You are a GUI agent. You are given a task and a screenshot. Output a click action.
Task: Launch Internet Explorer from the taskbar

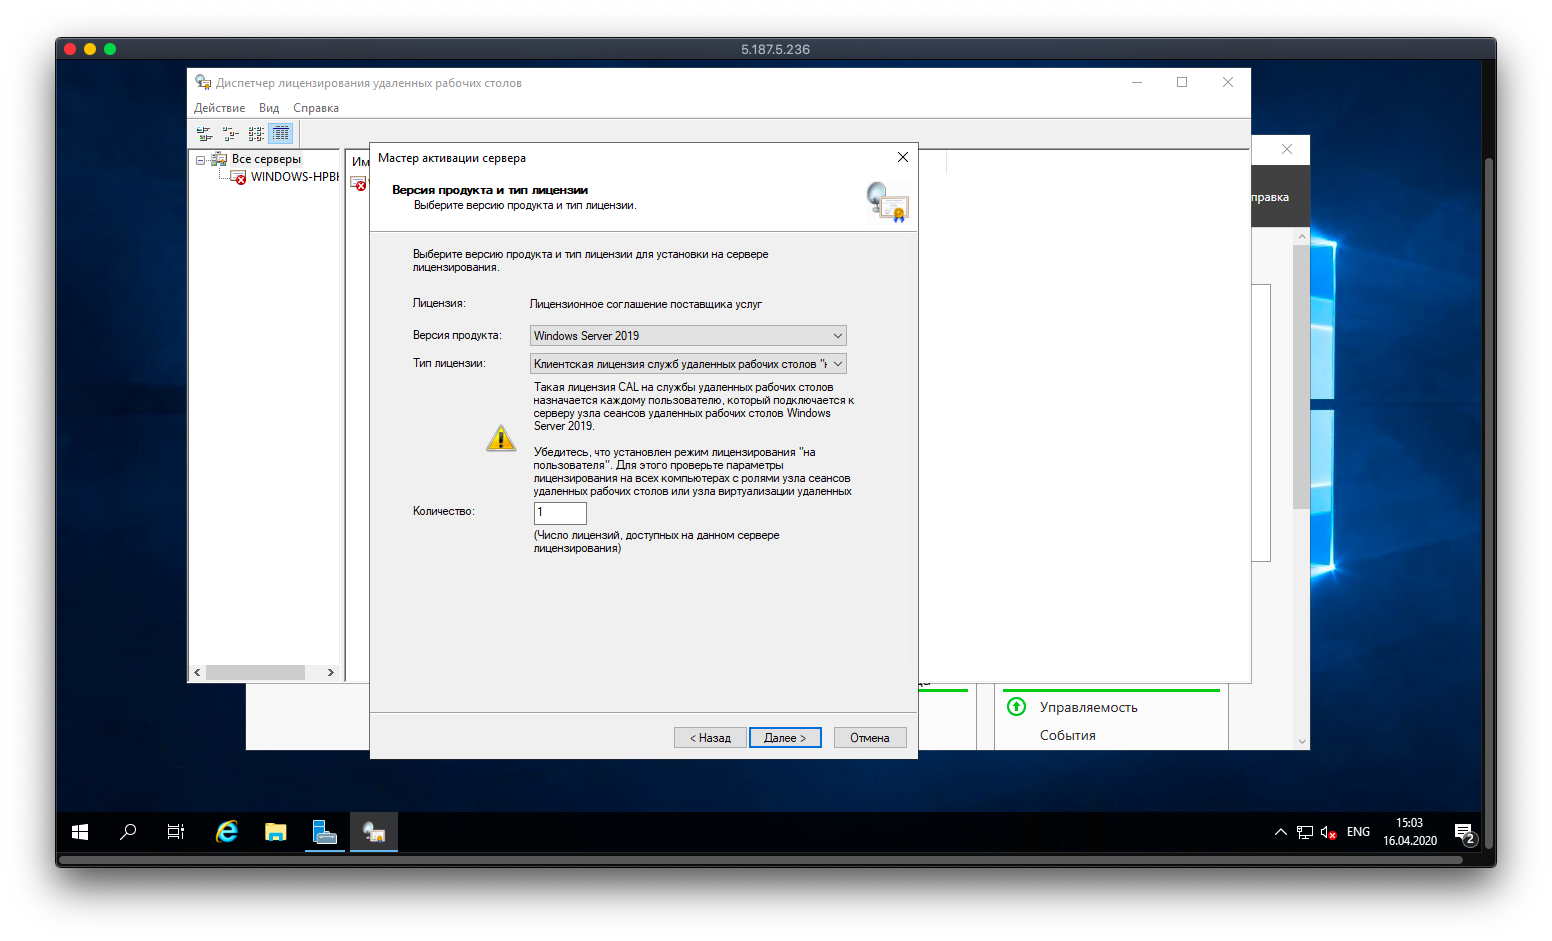point(227,832)
